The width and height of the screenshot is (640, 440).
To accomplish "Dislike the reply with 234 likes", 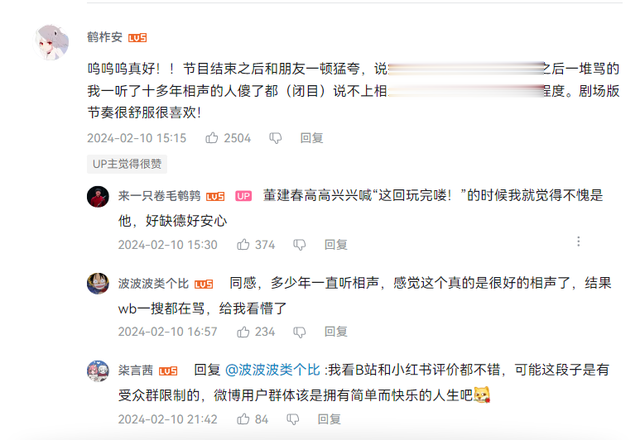I will coord(299,332).
